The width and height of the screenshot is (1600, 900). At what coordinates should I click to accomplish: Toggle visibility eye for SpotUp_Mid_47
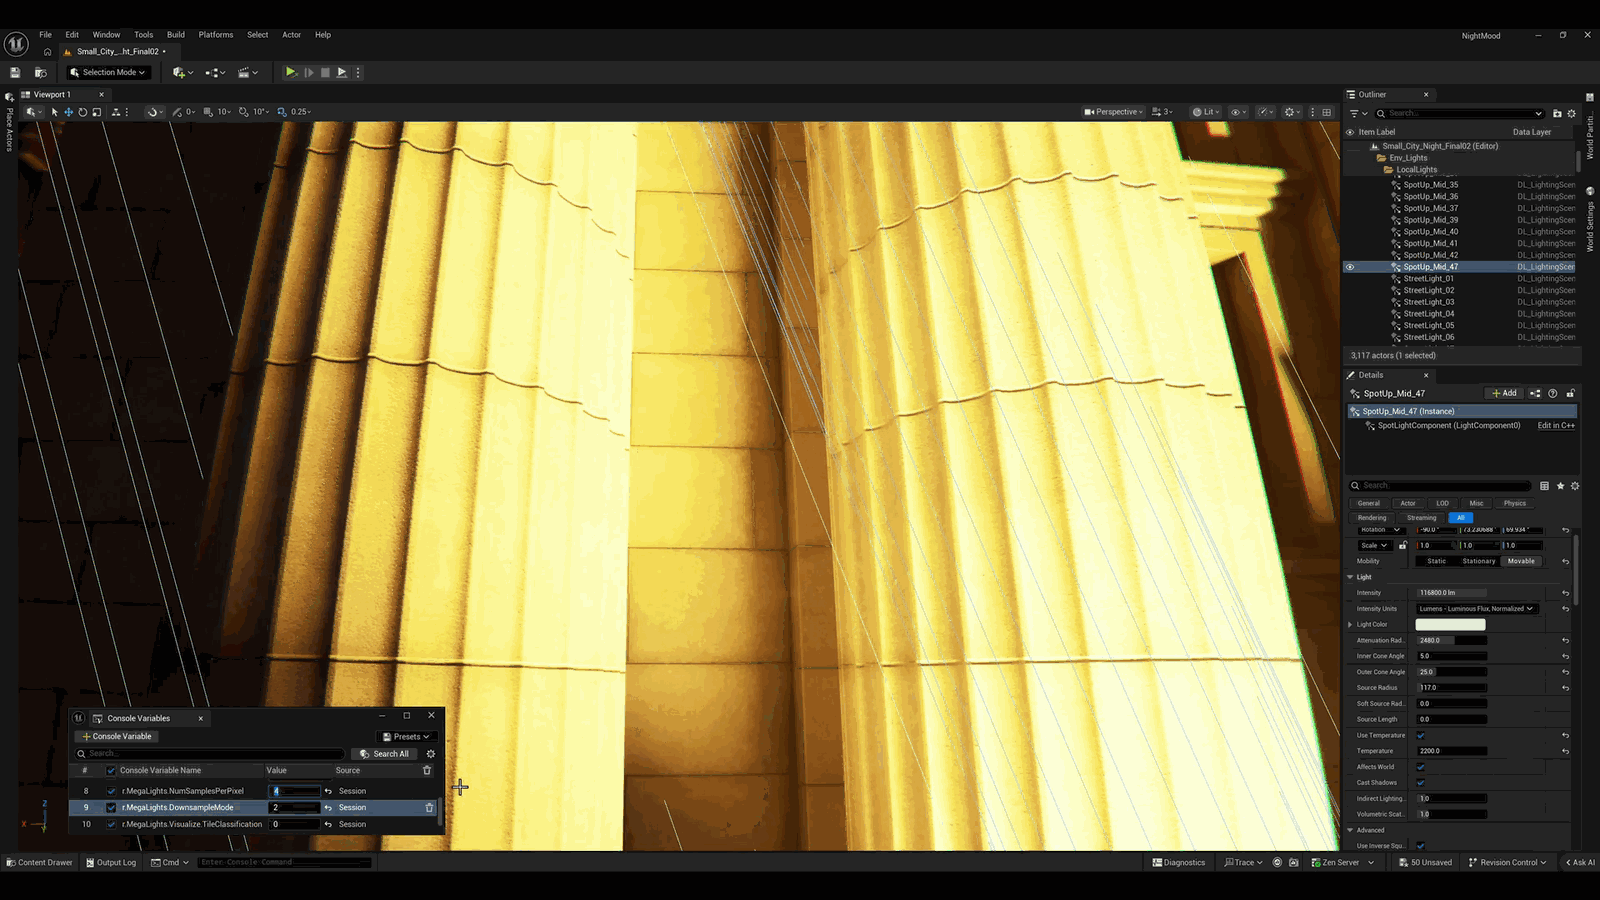coord(1350,267)
